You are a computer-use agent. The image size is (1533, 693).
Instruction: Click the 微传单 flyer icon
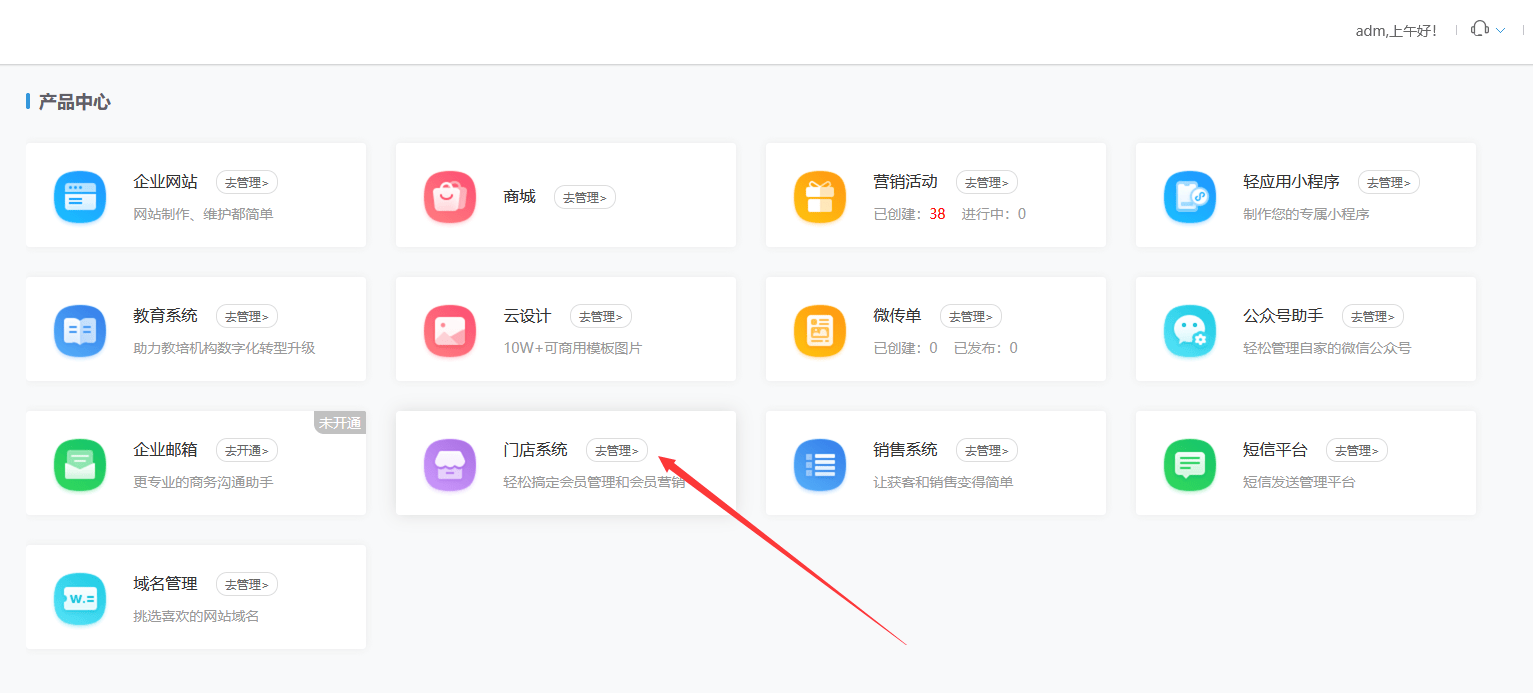819,331
